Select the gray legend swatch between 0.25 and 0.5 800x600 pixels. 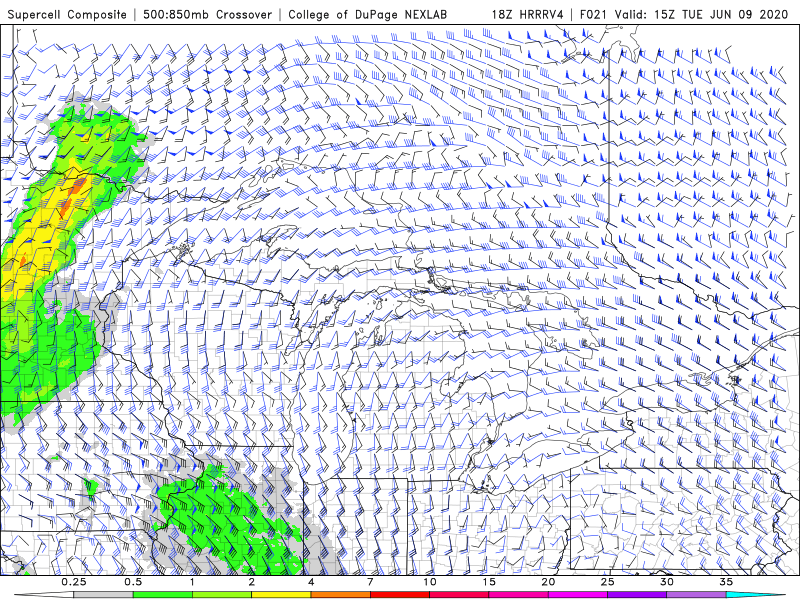tap(104, 595)
